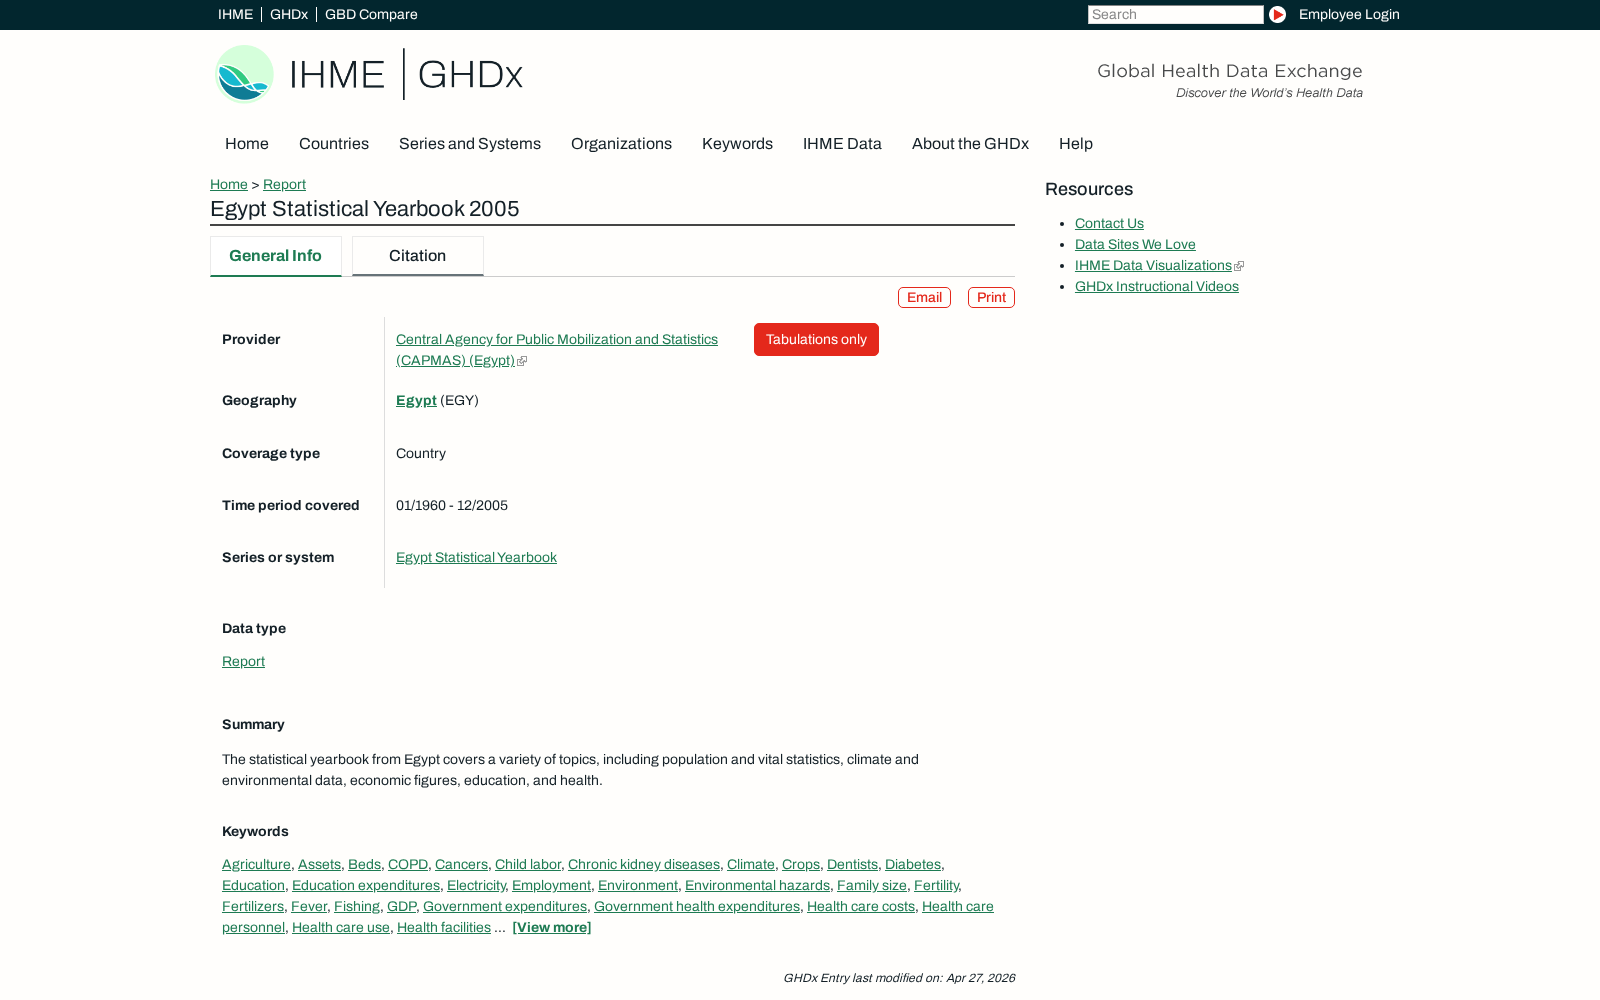Open the Agriculture keyword link

pyautogui.click(x=256, y=864)
